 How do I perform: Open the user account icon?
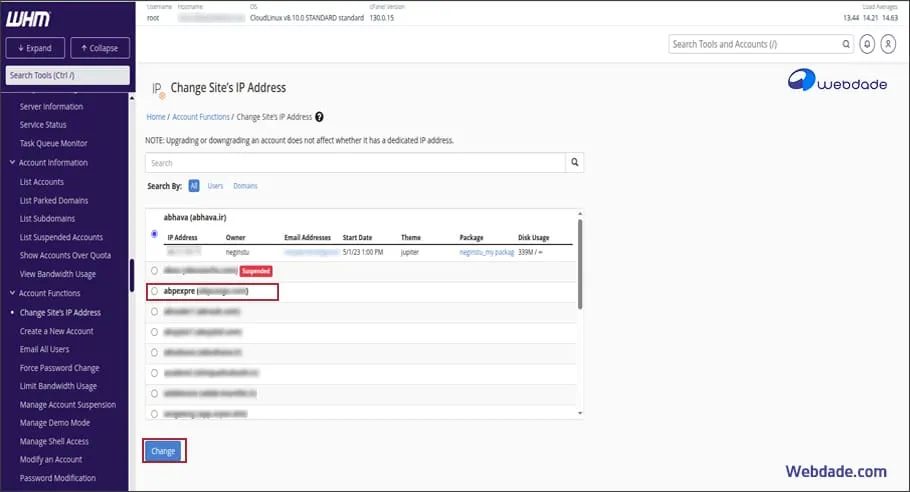(x=888, y=44)
